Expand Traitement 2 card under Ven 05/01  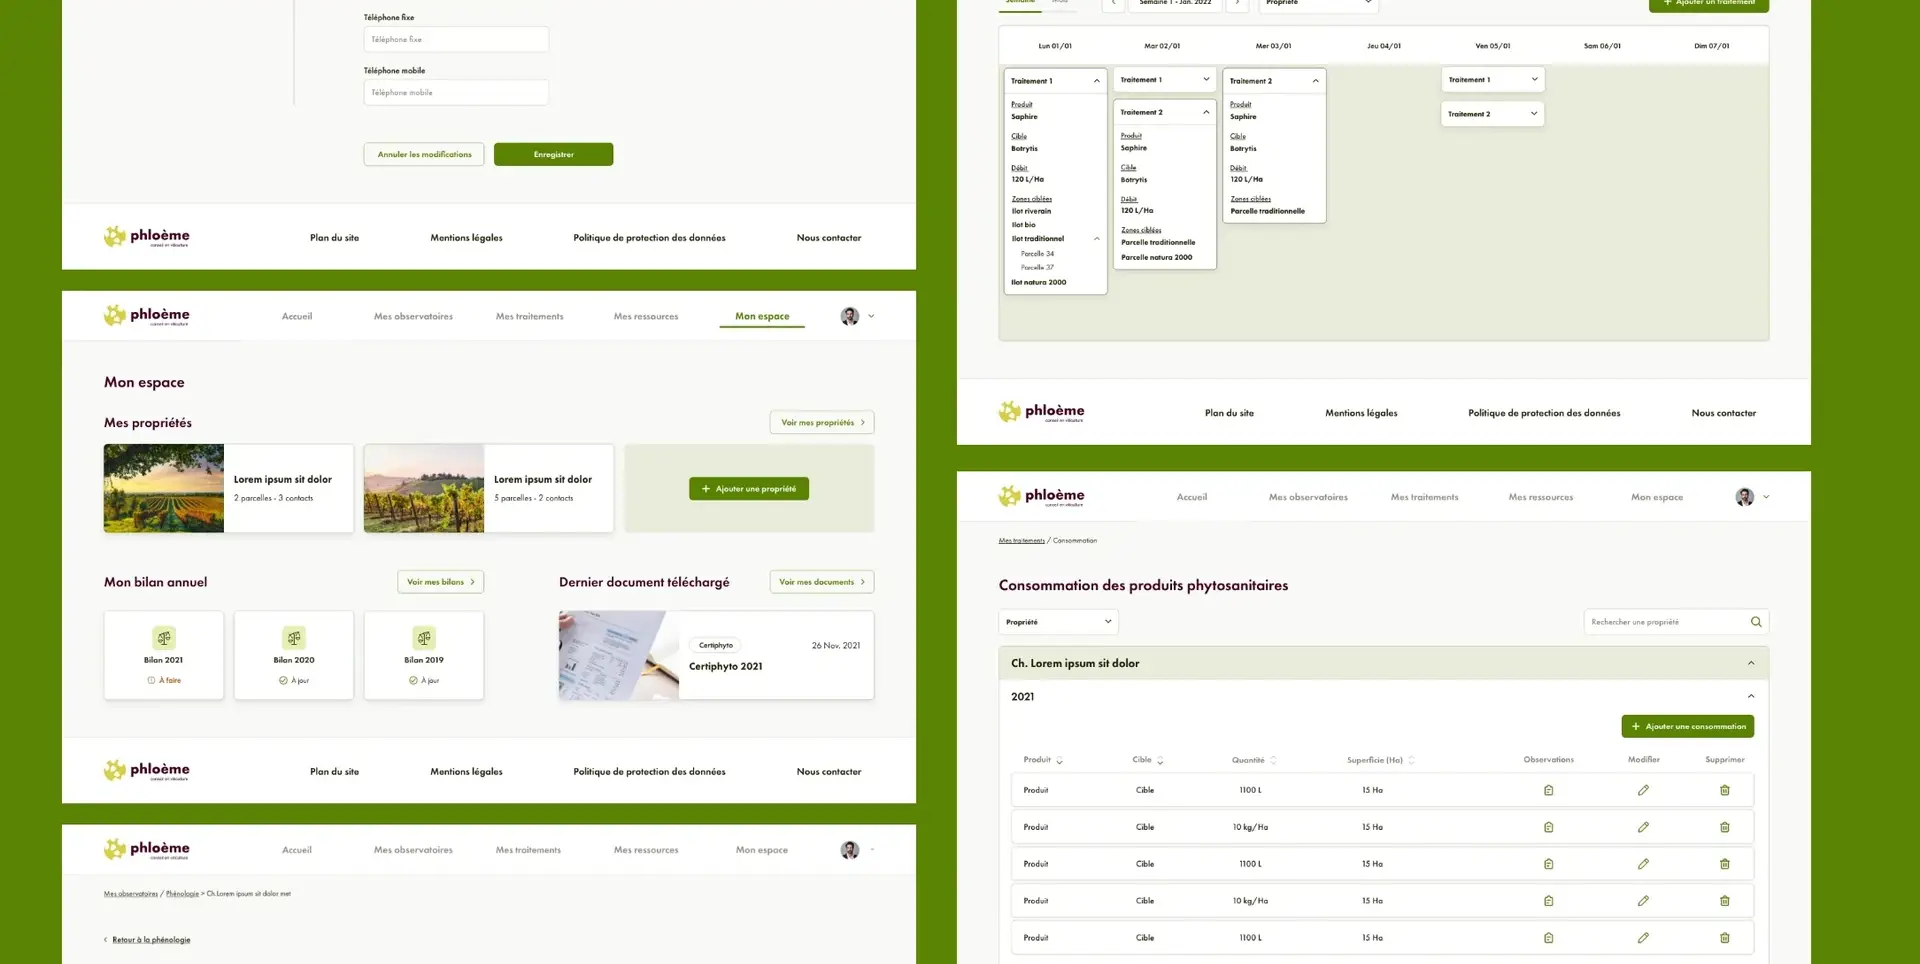pos(1534,114)
